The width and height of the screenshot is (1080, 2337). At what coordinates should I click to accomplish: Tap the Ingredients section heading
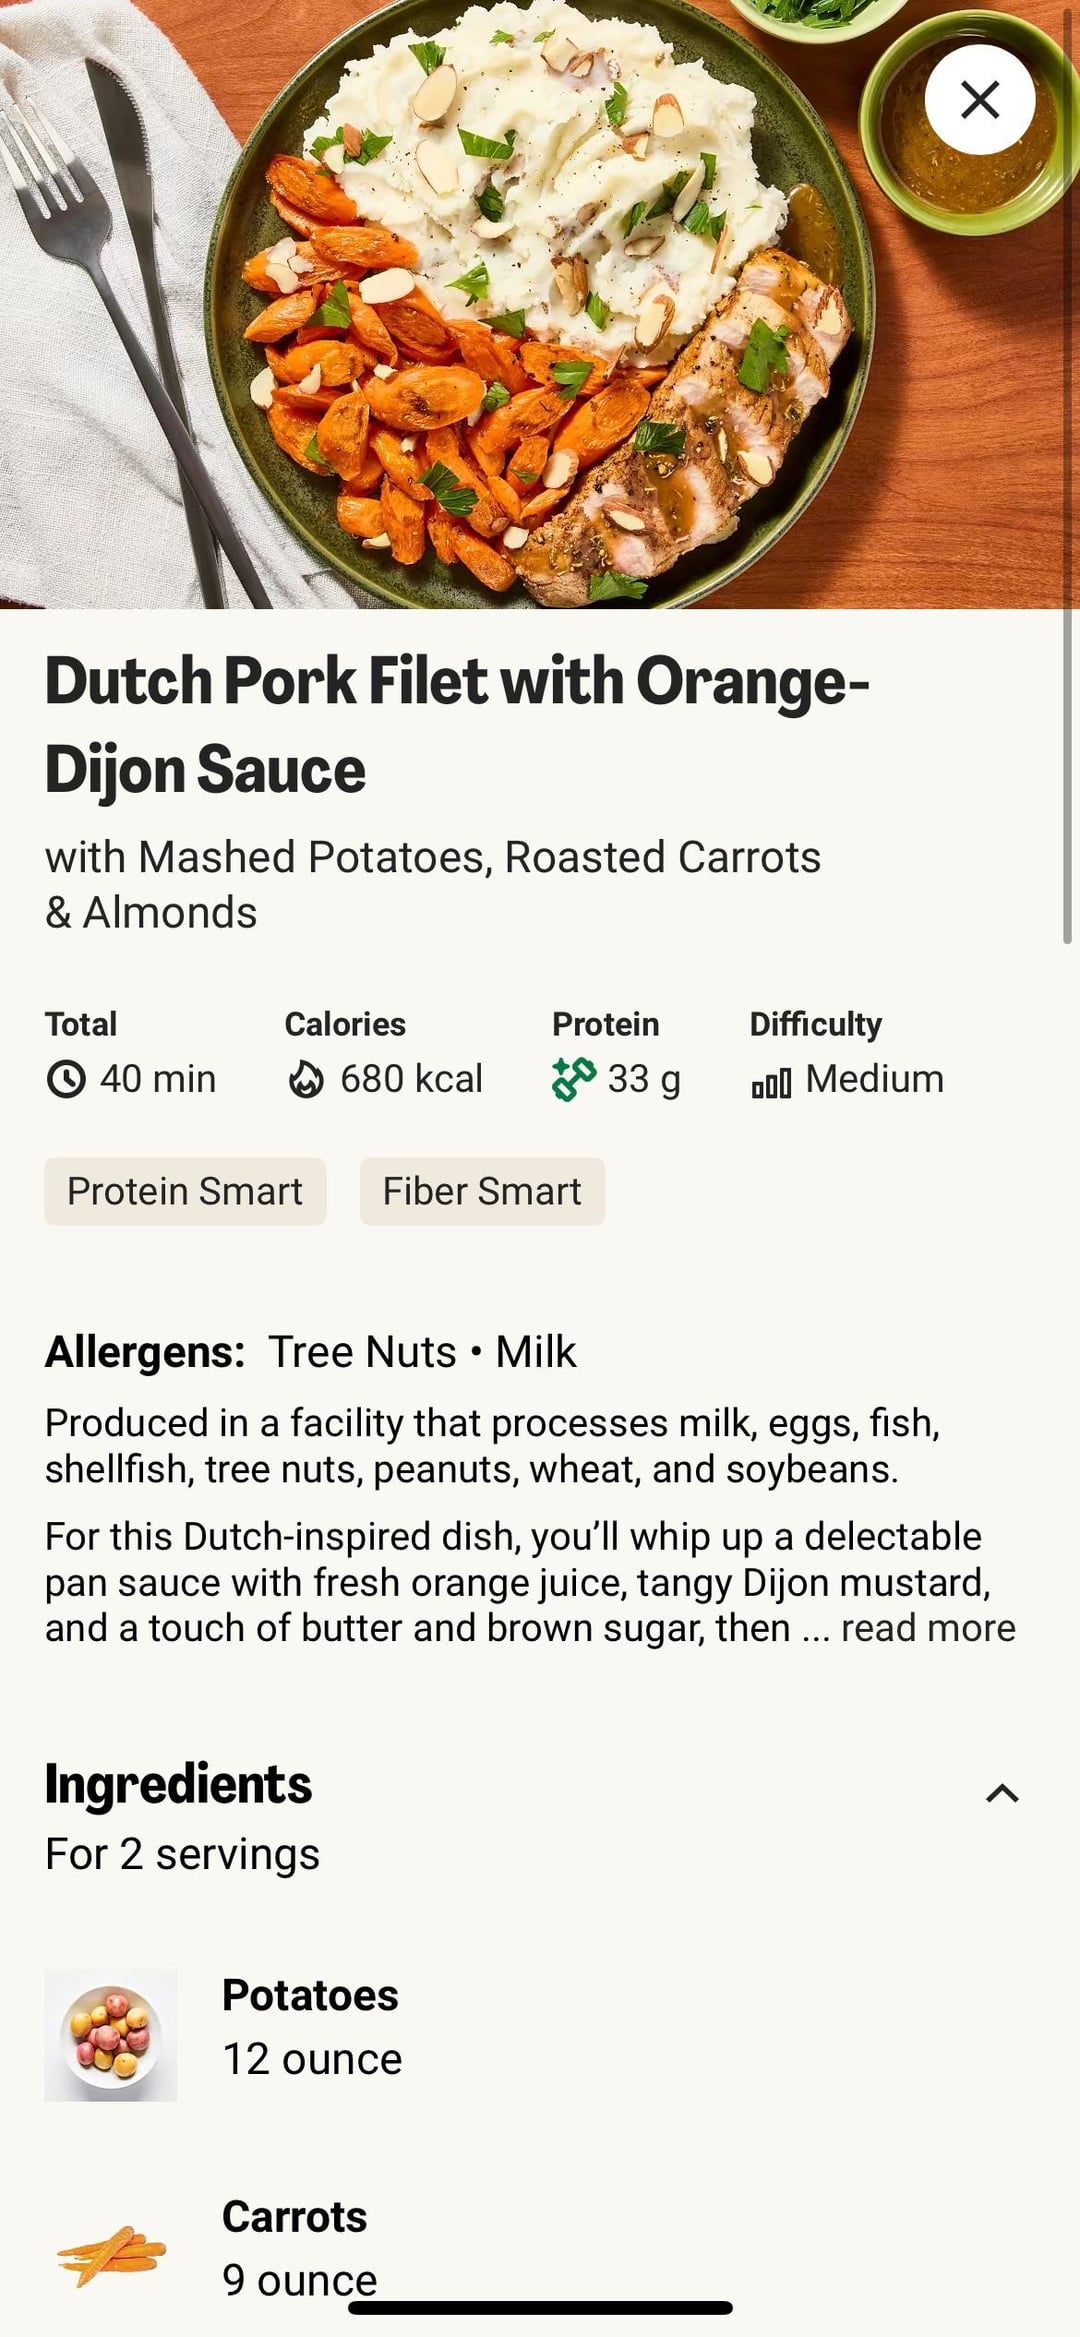[x=178, y=1784]
